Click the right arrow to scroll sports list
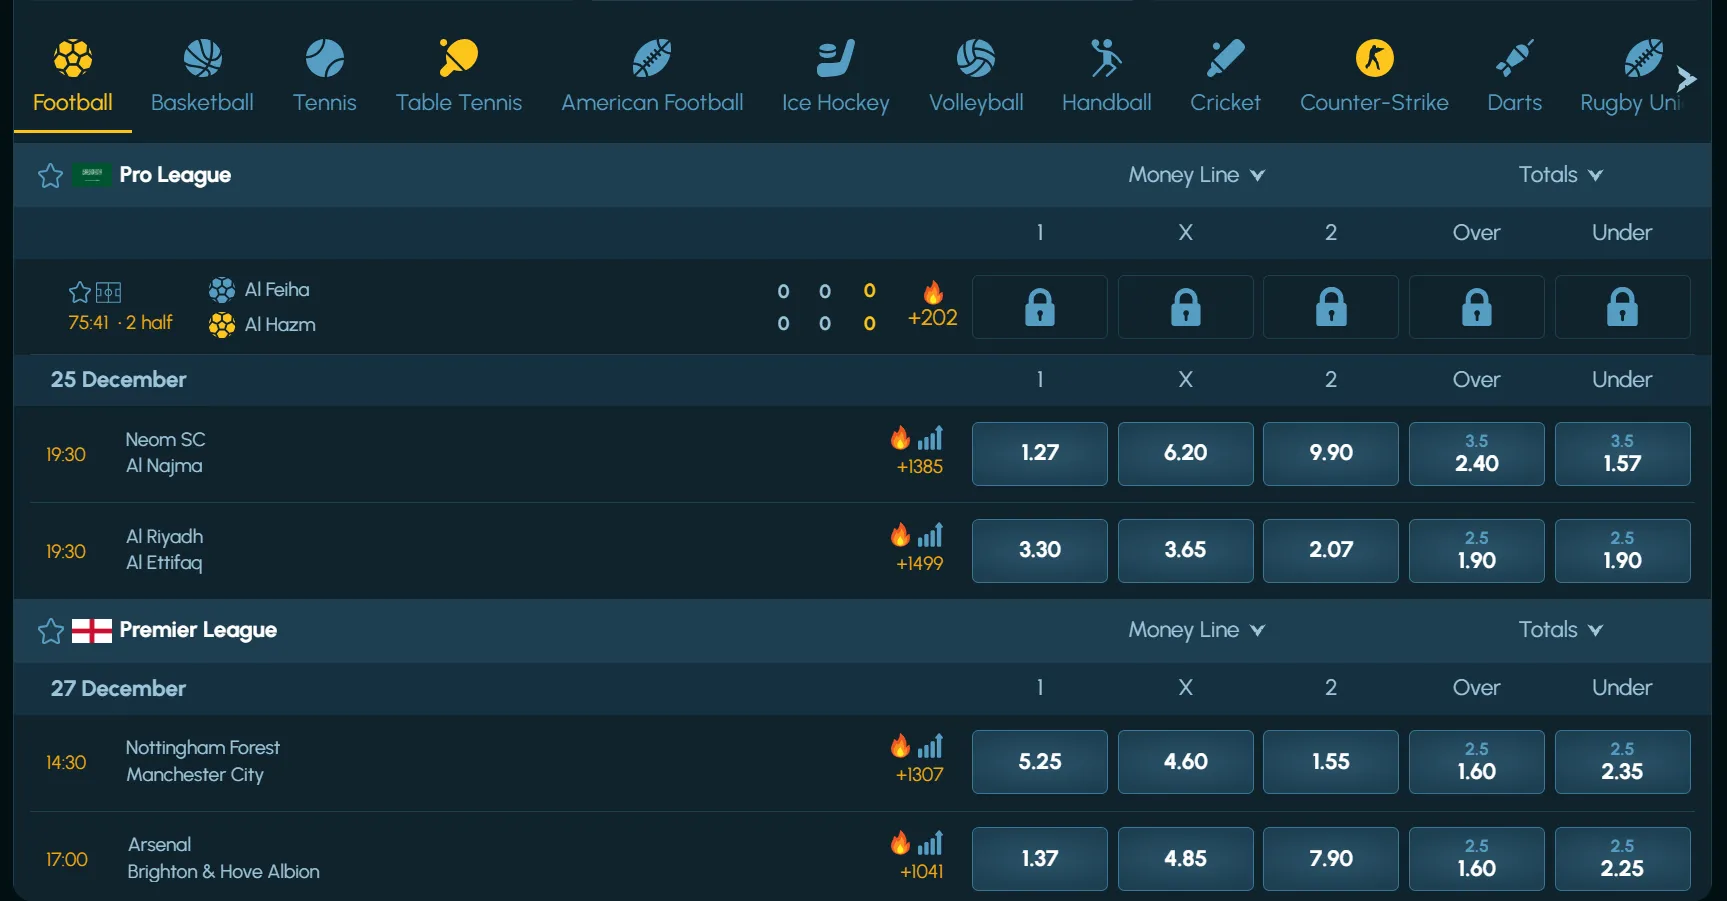 [x=1687, y=78]
